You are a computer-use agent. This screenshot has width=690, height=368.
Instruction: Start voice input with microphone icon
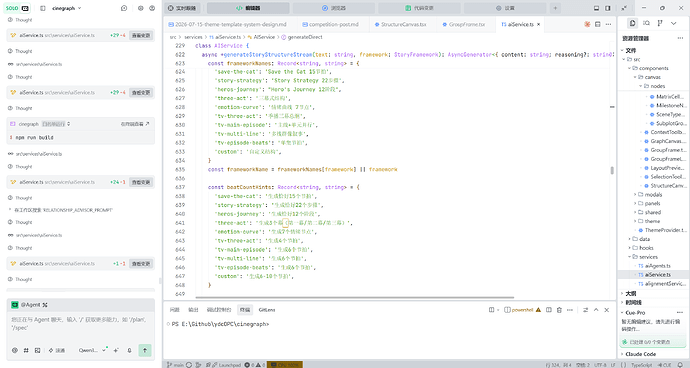(x=129, y=350)
